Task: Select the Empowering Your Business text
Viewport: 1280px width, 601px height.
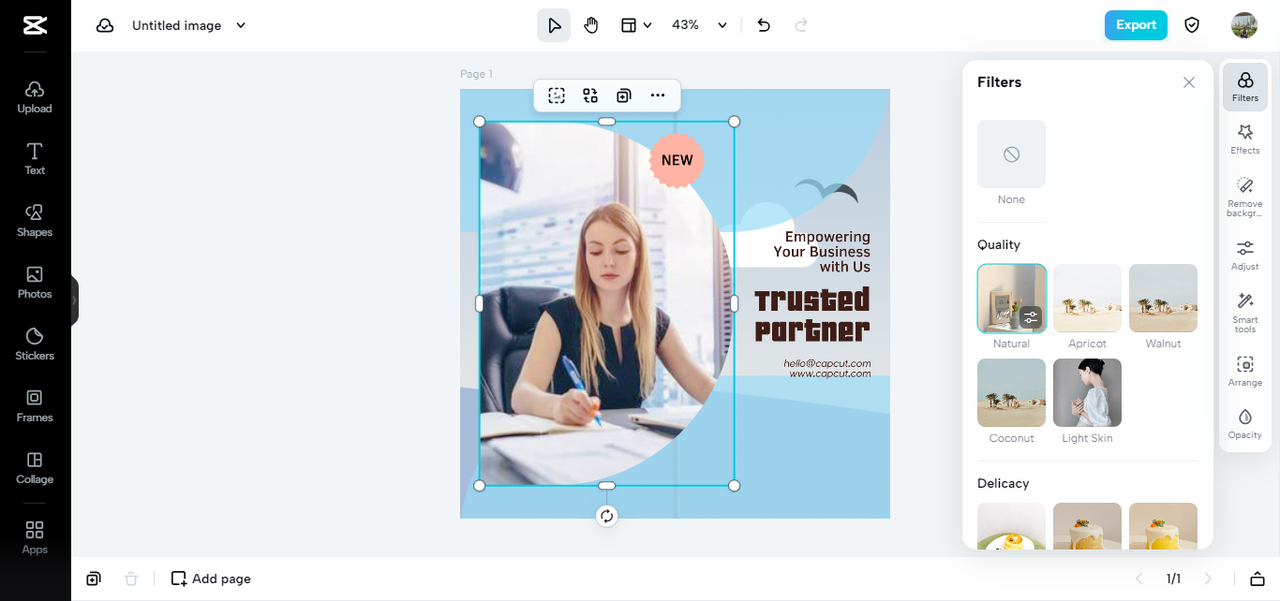Action: click(822, 252)
